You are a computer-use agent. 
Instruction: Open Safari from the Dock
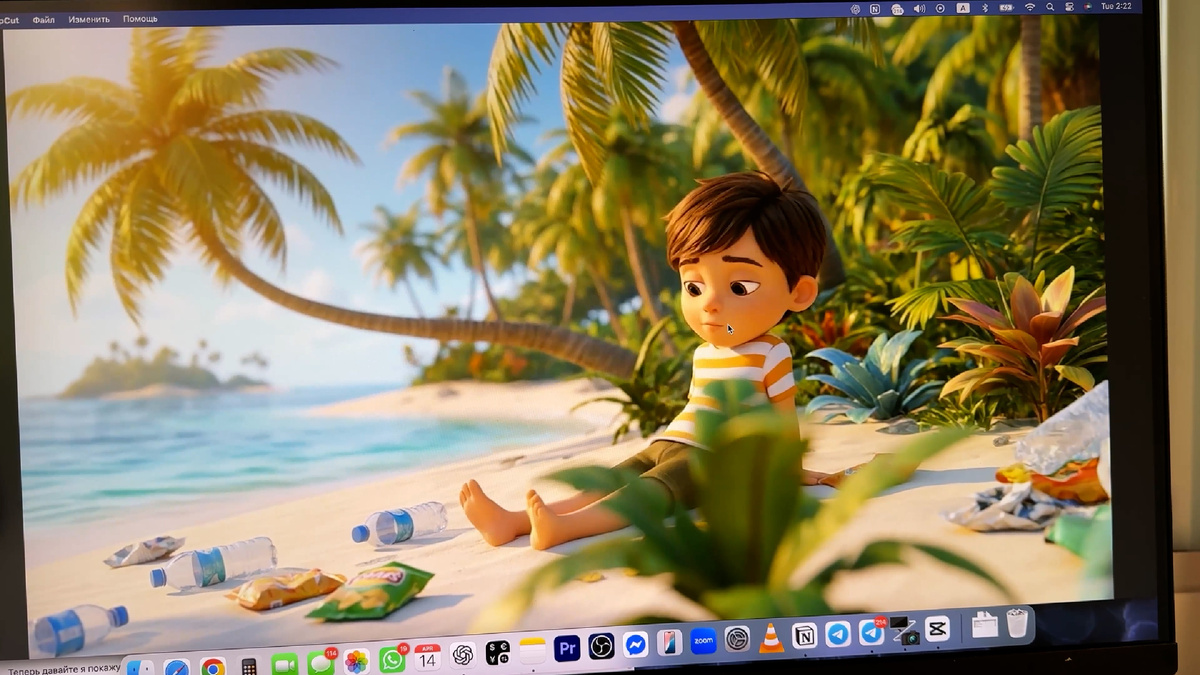pos(177,667)
